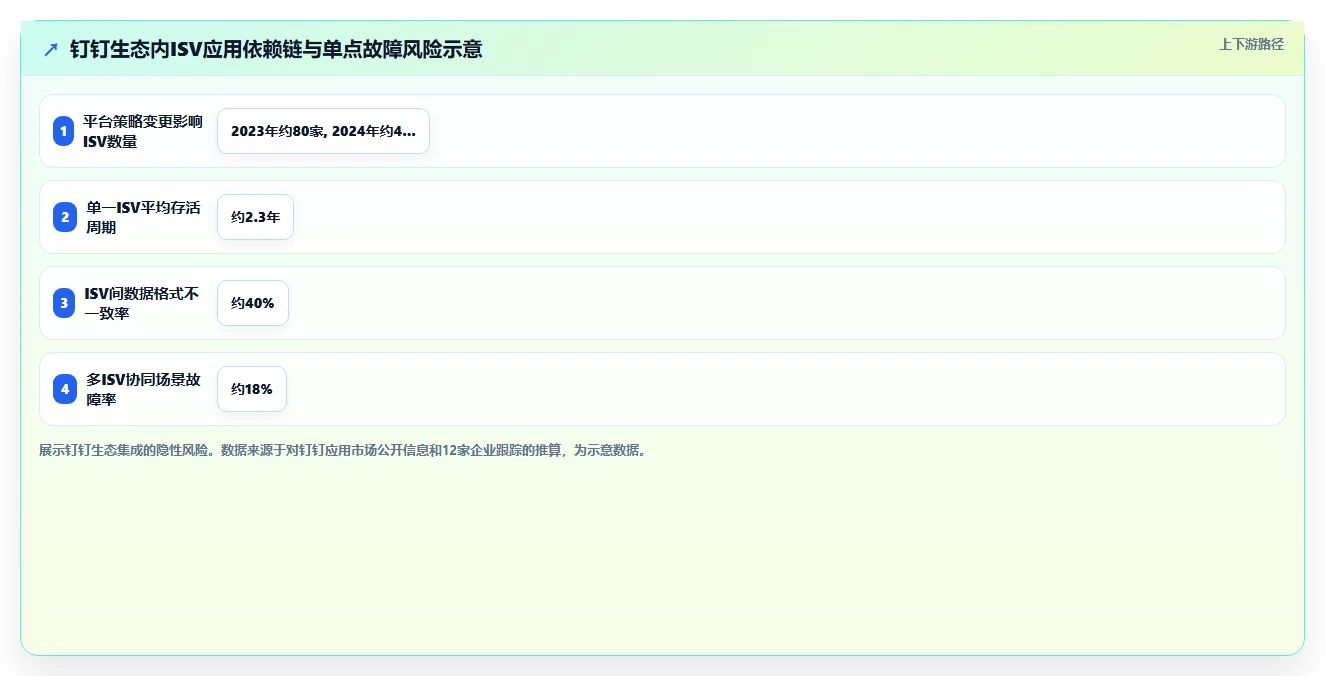Click the 平台策略变更影响ISV数量 label

point(143,131)
